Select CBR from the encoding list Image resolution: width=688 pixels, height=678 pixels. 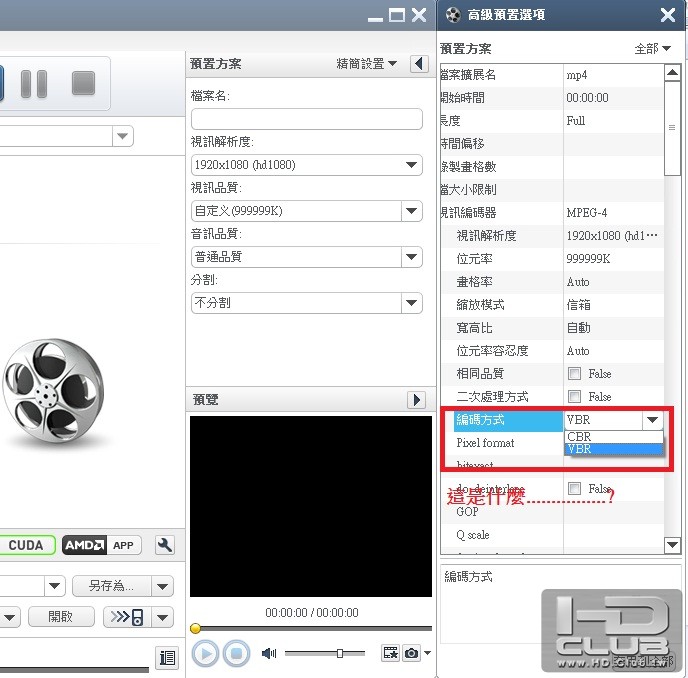[x=613, y=437]
